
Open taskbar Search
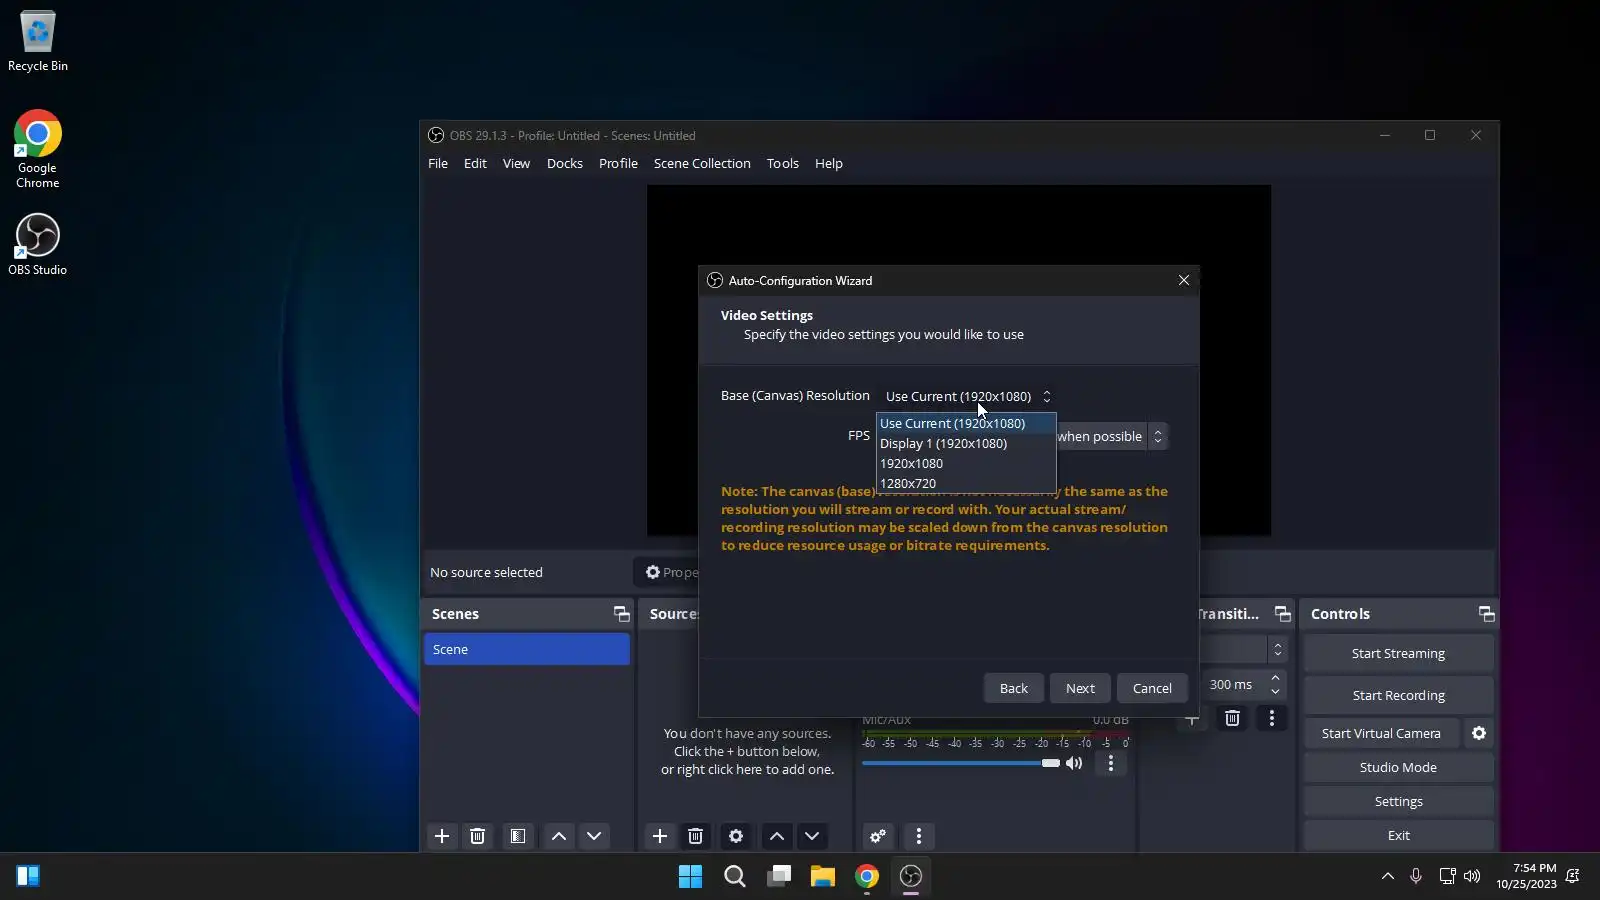click(735, 877)
